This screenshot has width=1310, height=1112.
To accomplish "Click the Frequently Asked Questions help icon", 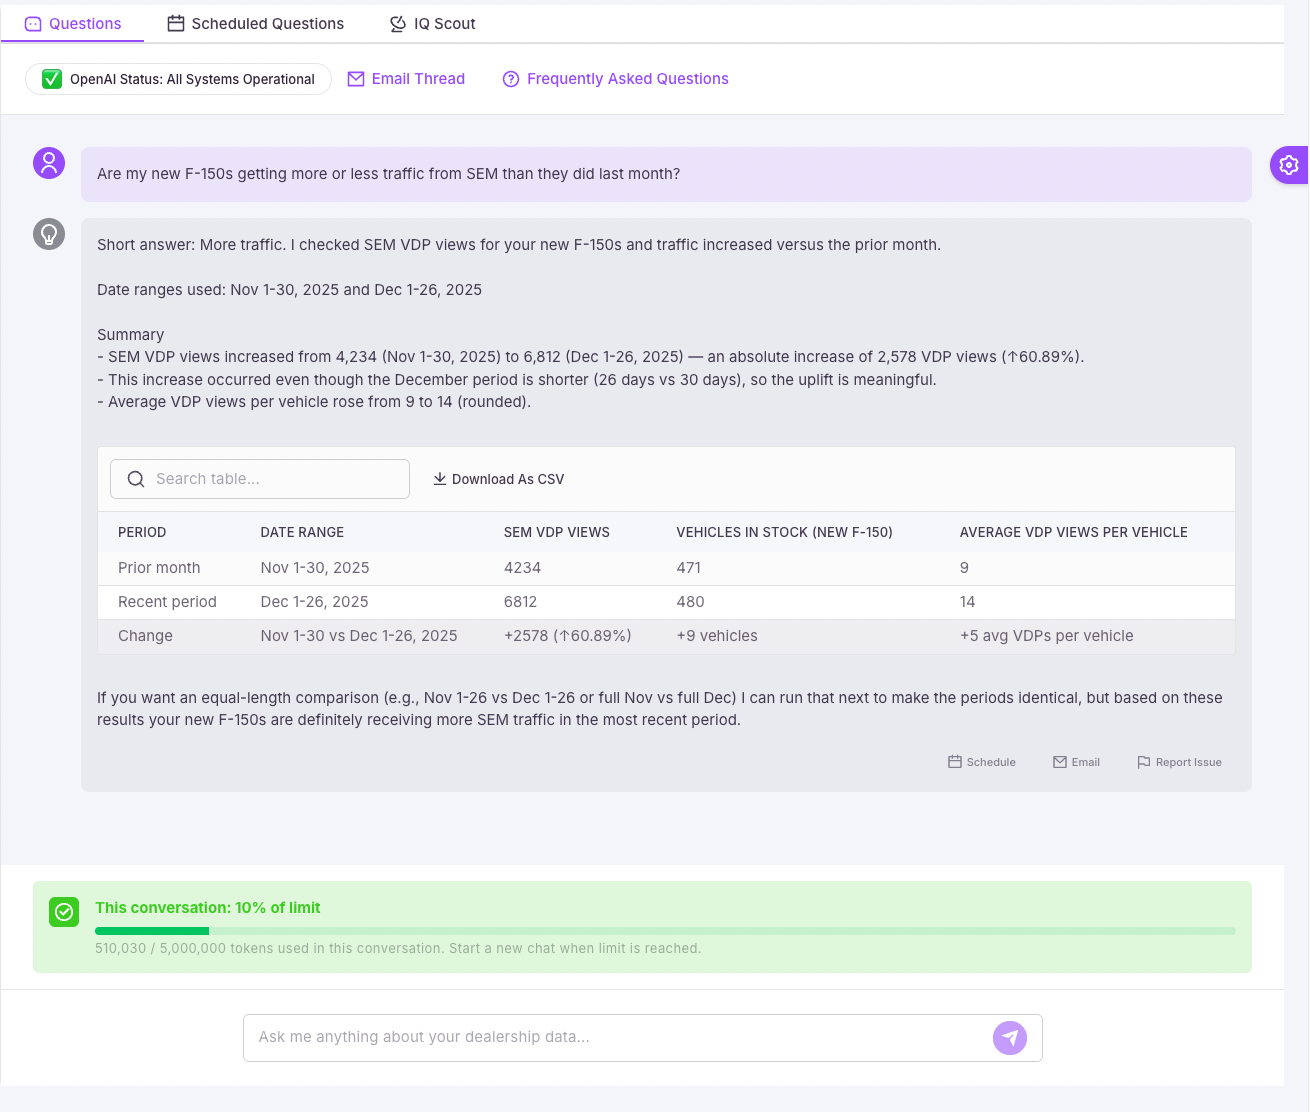I will pyautogui.click(x=511, y=78).
